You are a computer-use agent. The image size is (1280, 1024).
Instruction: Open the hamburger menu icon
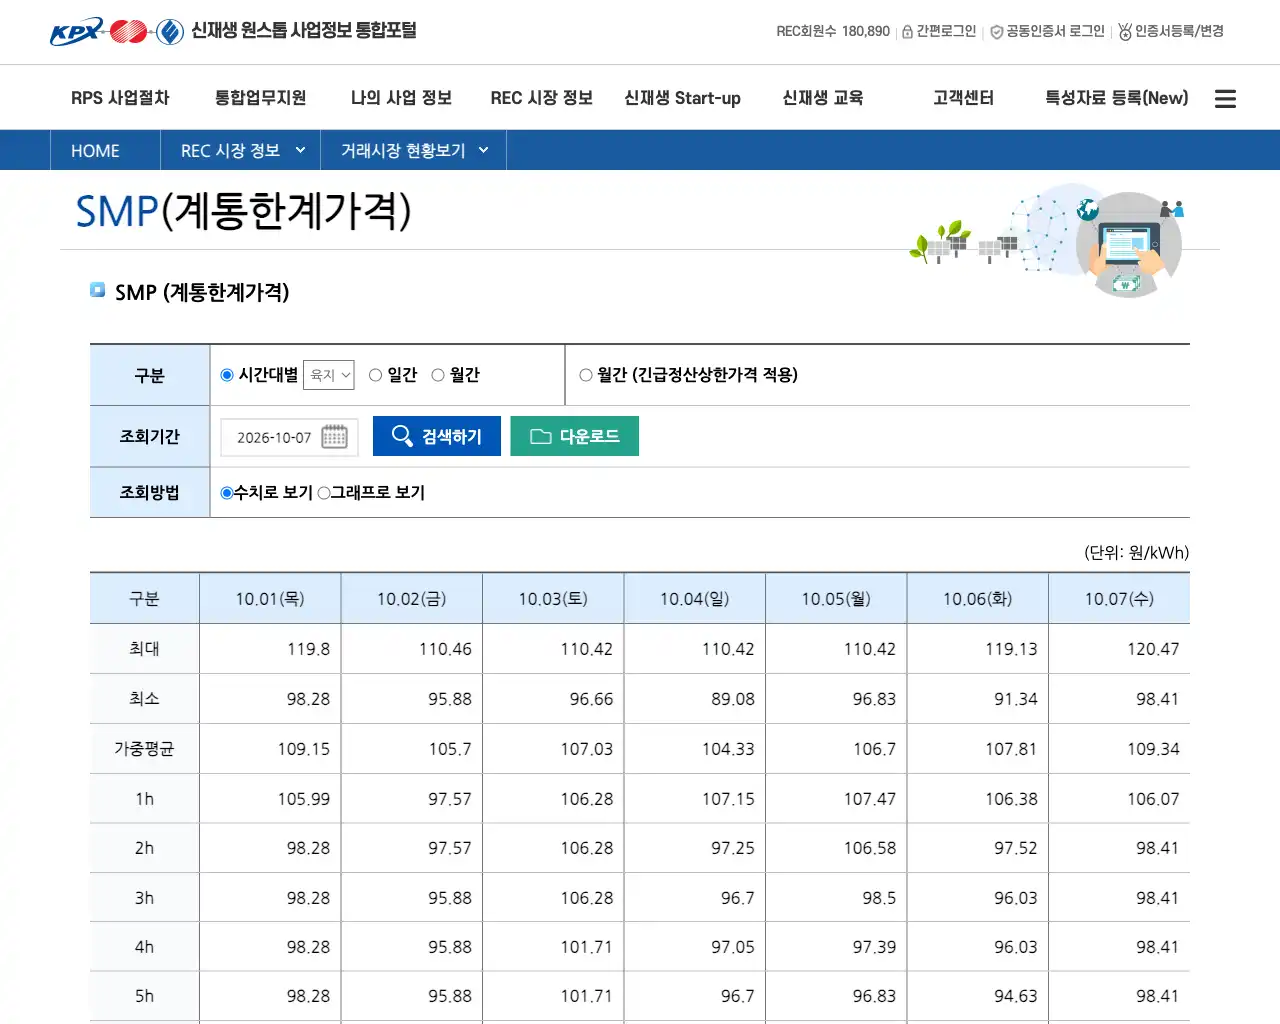(x=1225, y=99)
